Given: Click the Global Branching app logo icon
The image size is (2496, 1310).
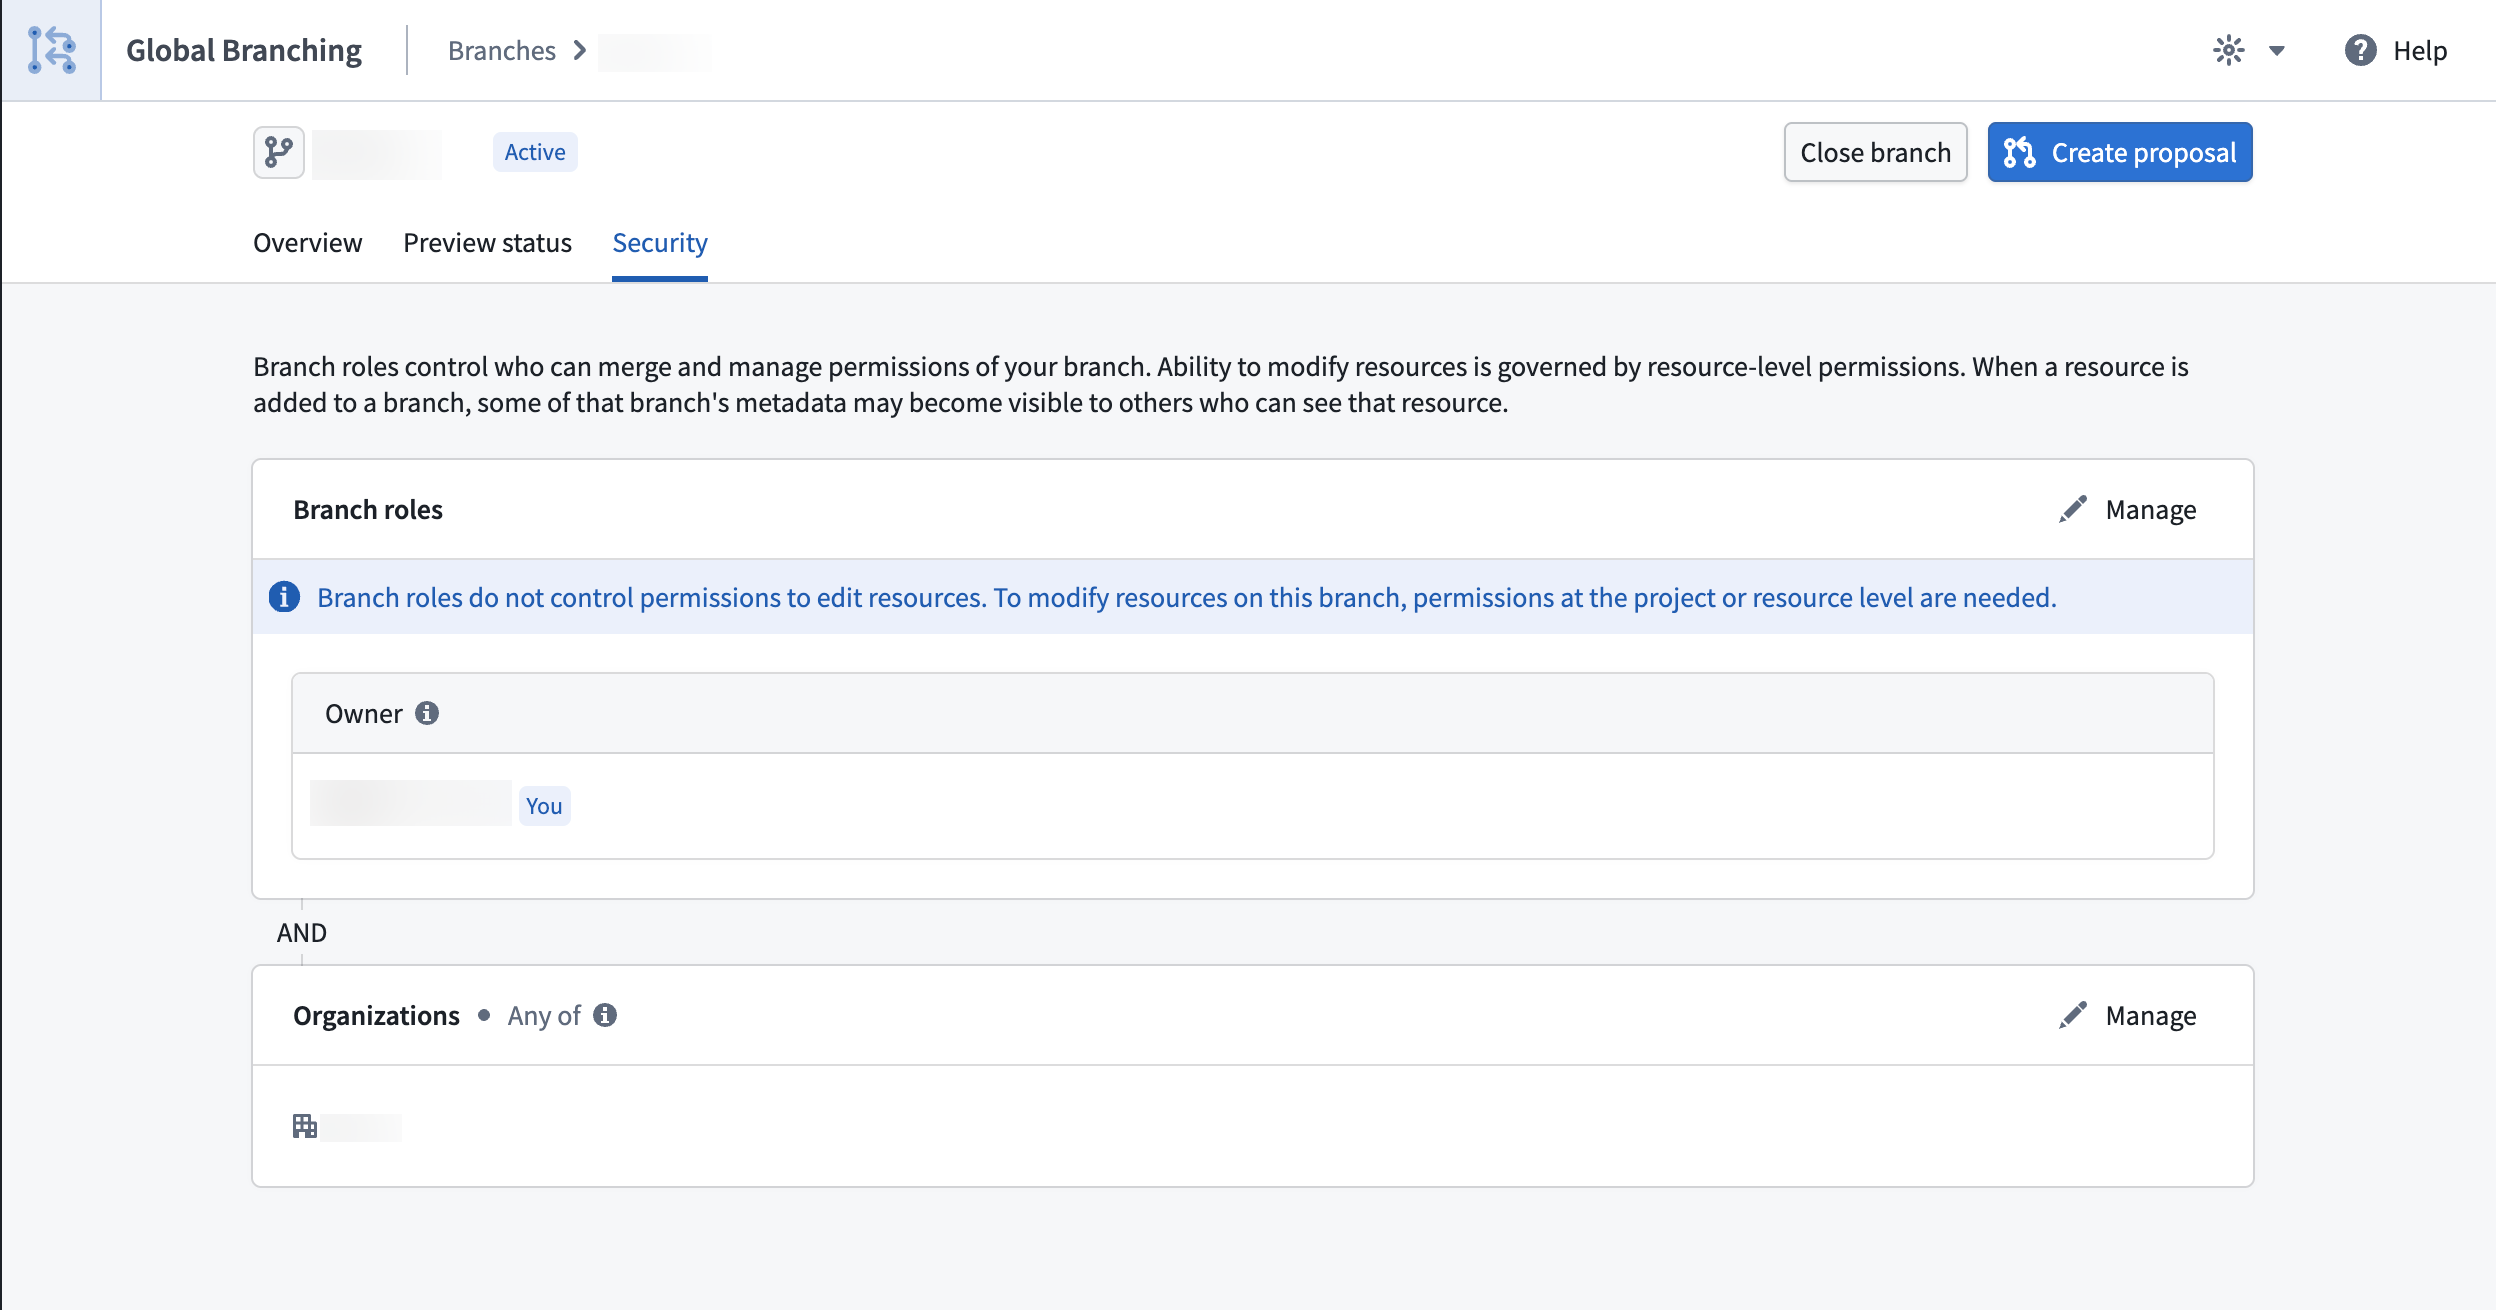Looking at the screenshot, I should [x=50, y=49].
